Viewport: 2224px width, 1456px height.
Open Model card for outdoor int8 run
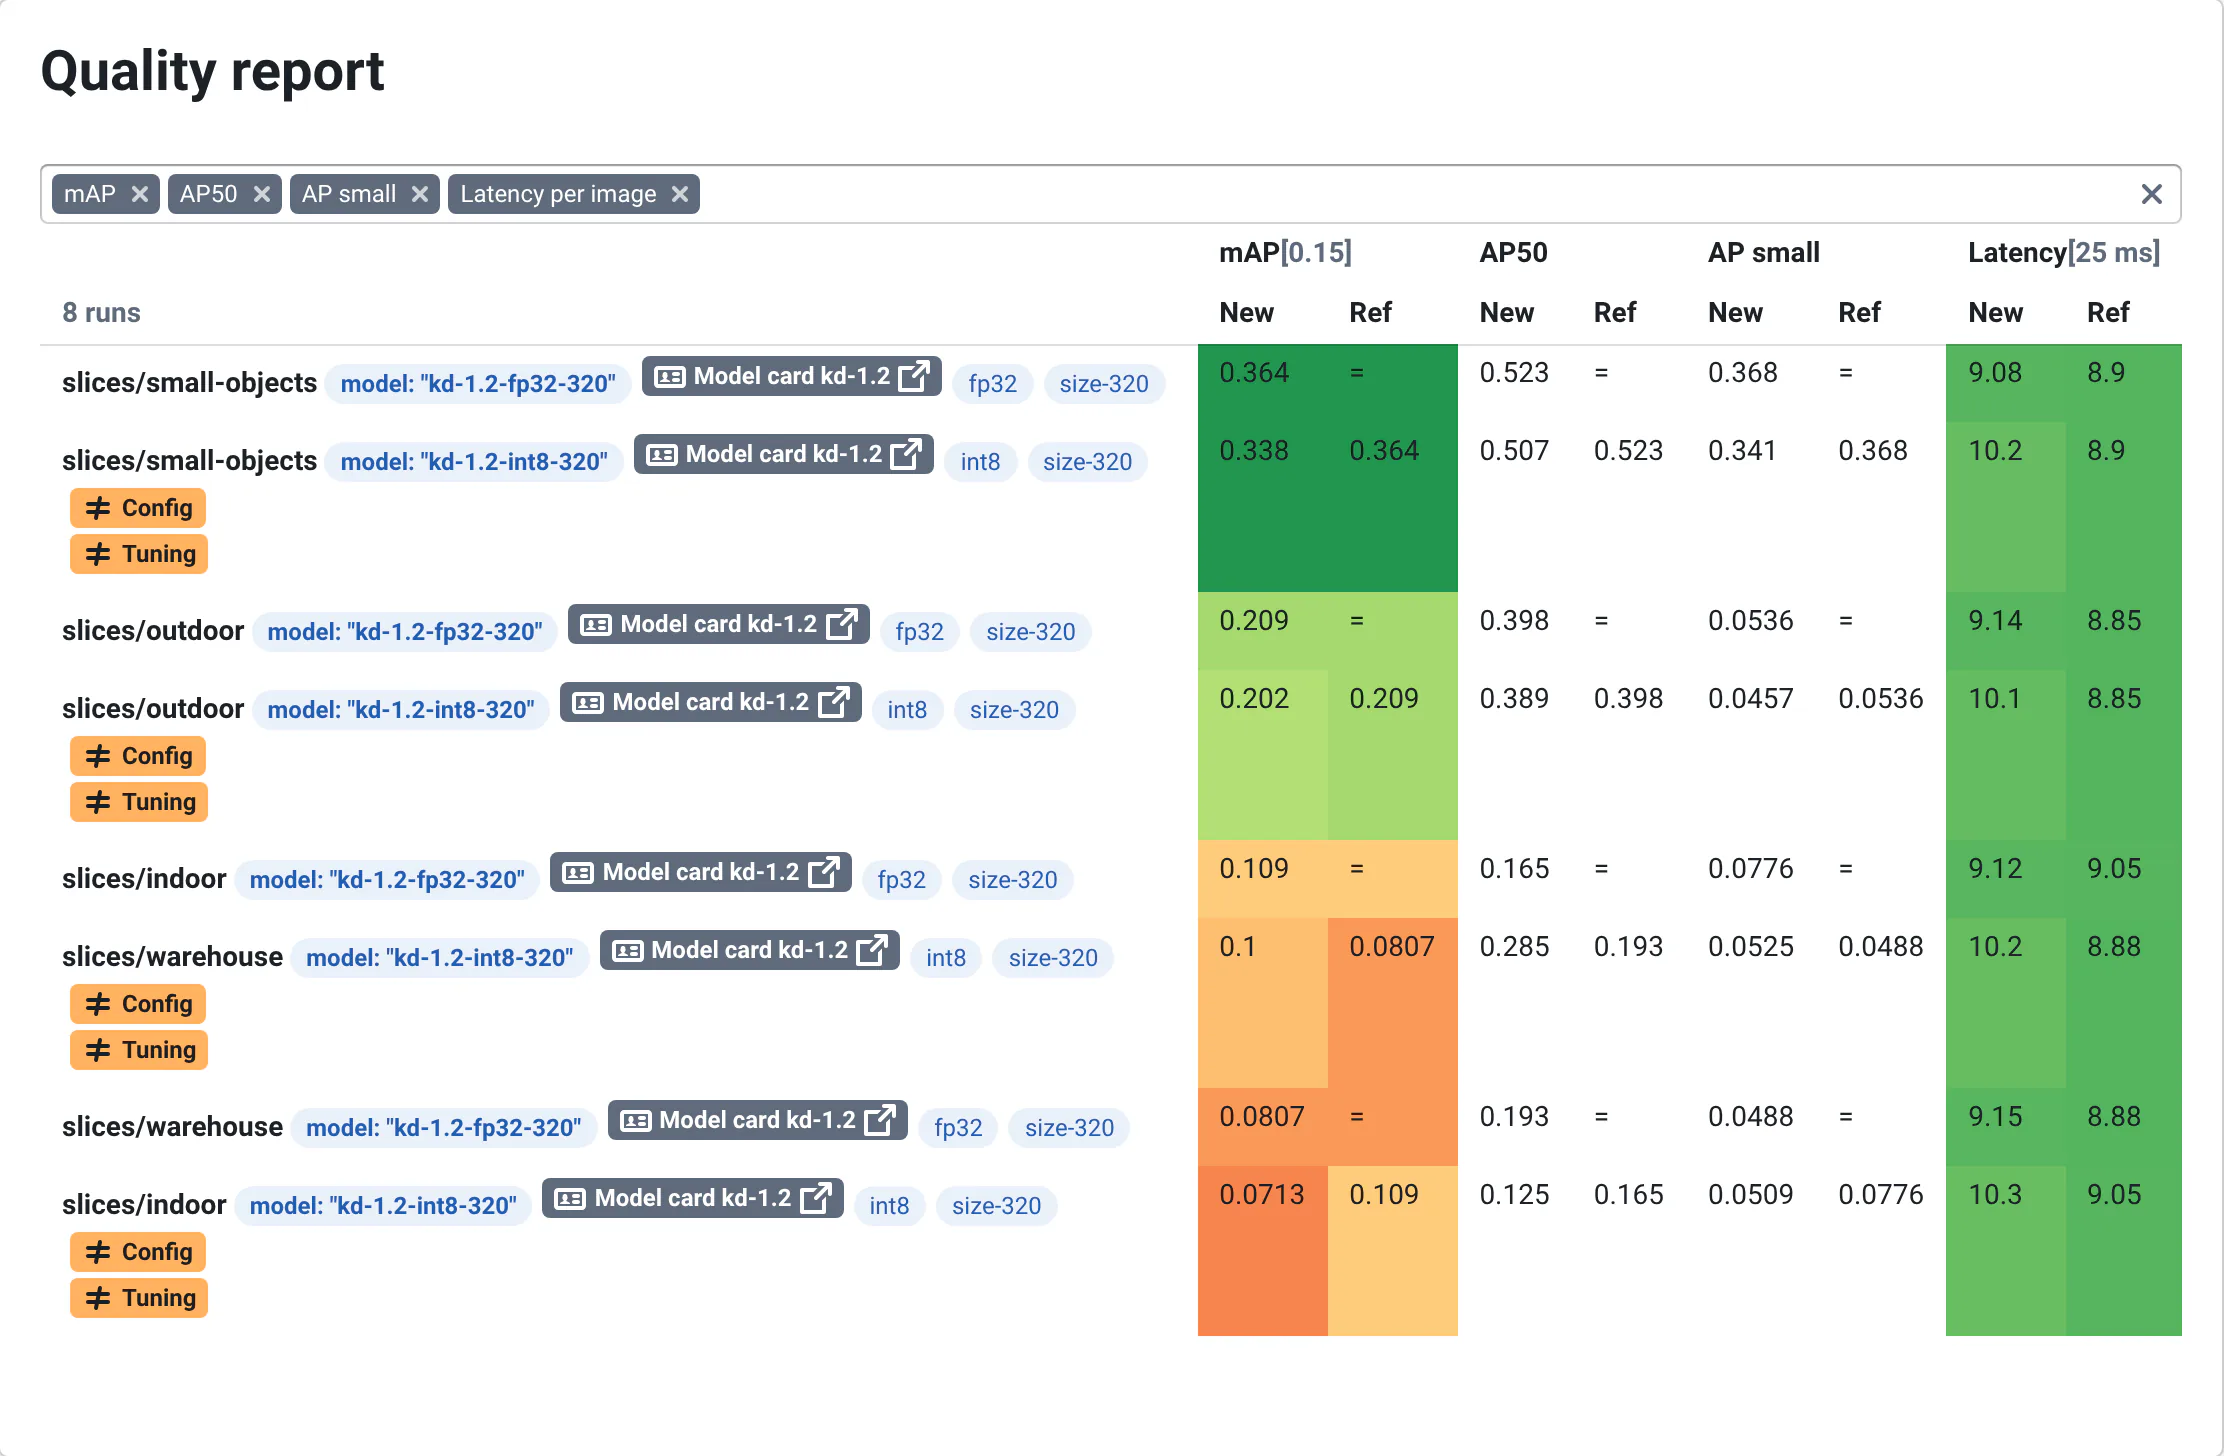click(710, 702)
